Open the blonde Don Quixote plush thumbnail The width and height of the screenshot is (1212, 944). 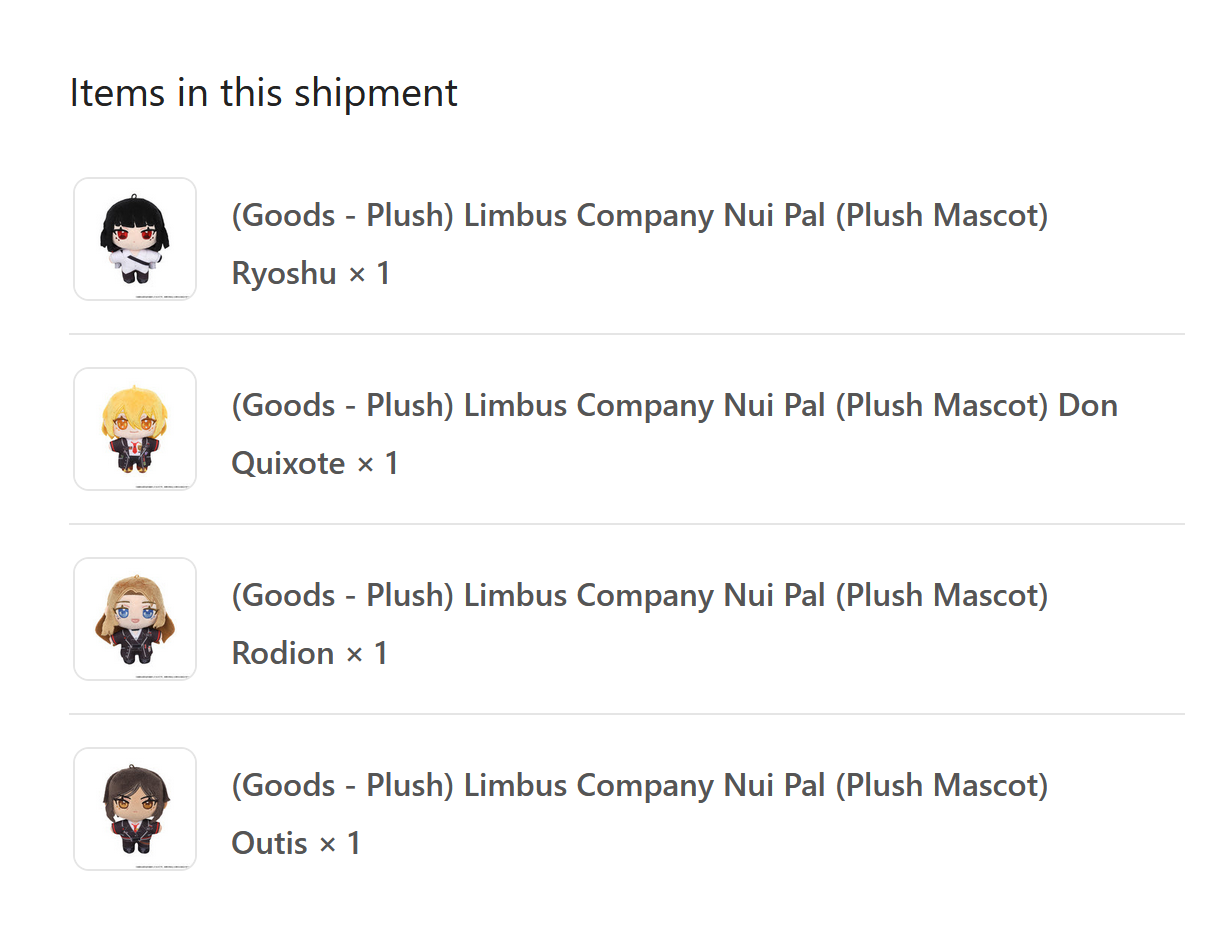[x=135, y=429]
